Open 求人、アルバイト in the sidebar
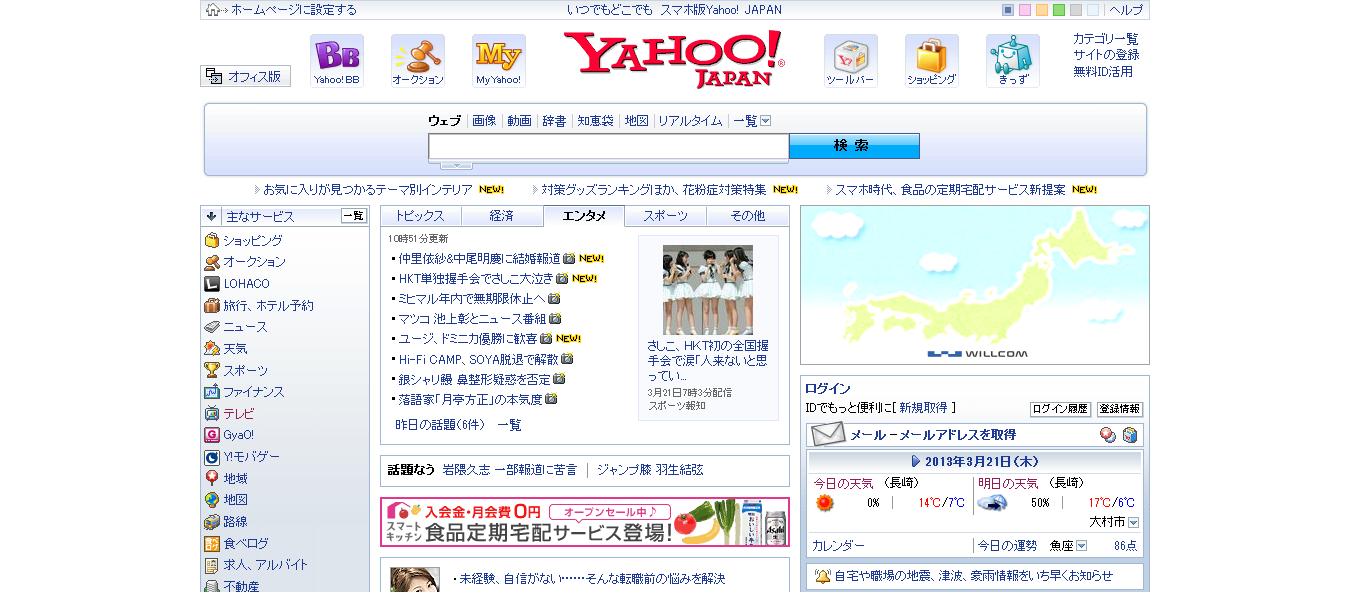The height and width of the screenshot is (592, 1349). (x=265, y=565)
